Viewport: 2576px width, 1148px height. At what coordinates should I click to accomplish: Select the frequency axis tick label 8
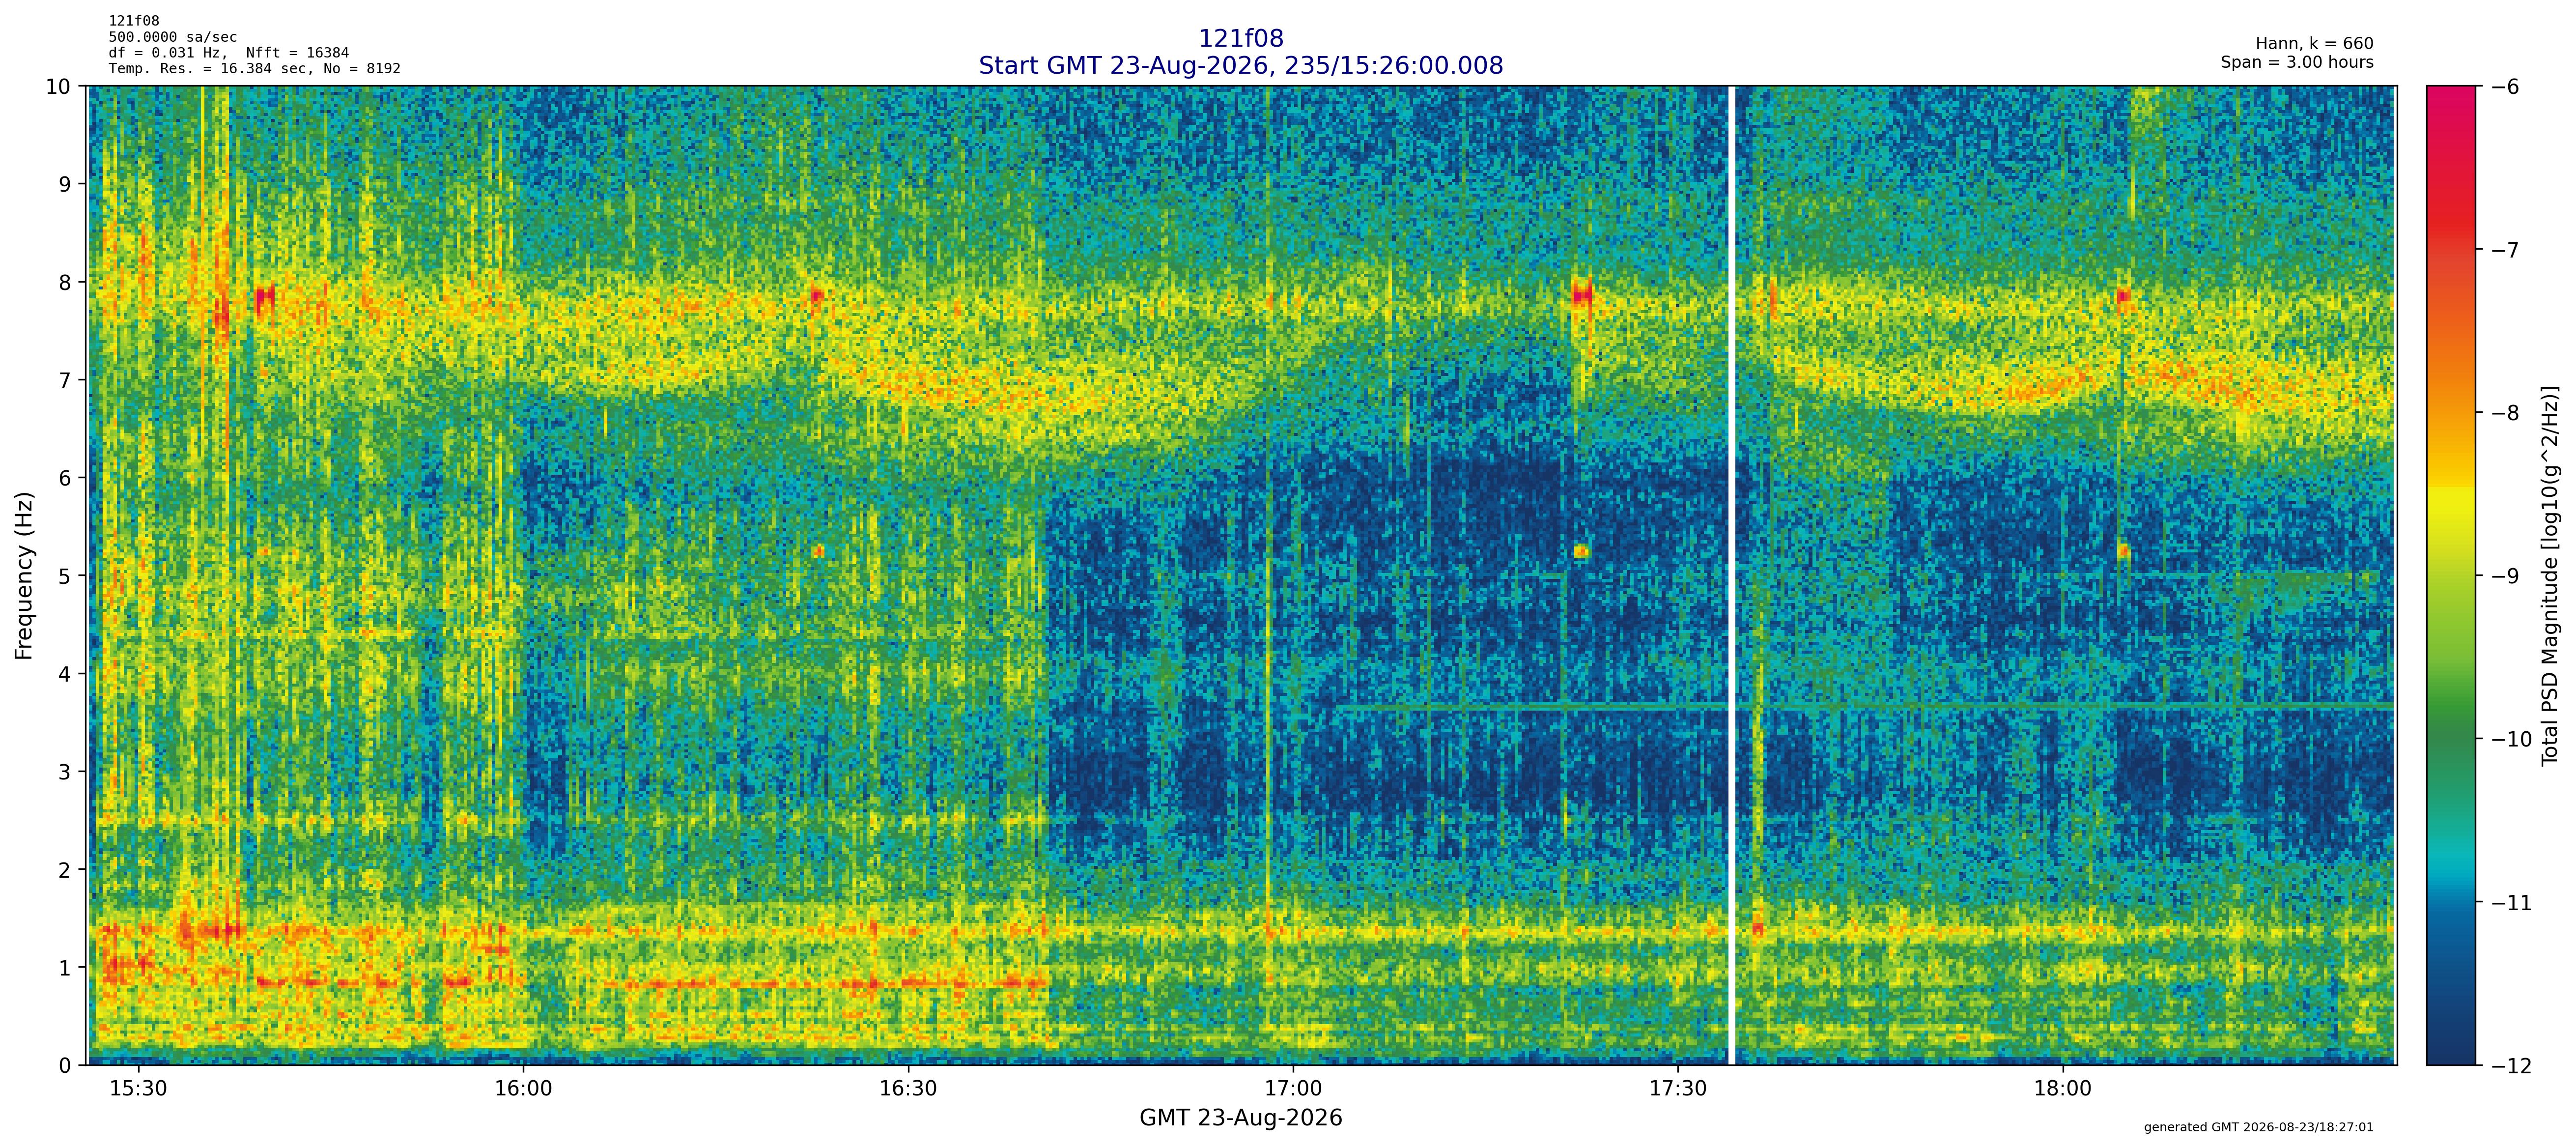pyautogui.click(x=65, y=282)
